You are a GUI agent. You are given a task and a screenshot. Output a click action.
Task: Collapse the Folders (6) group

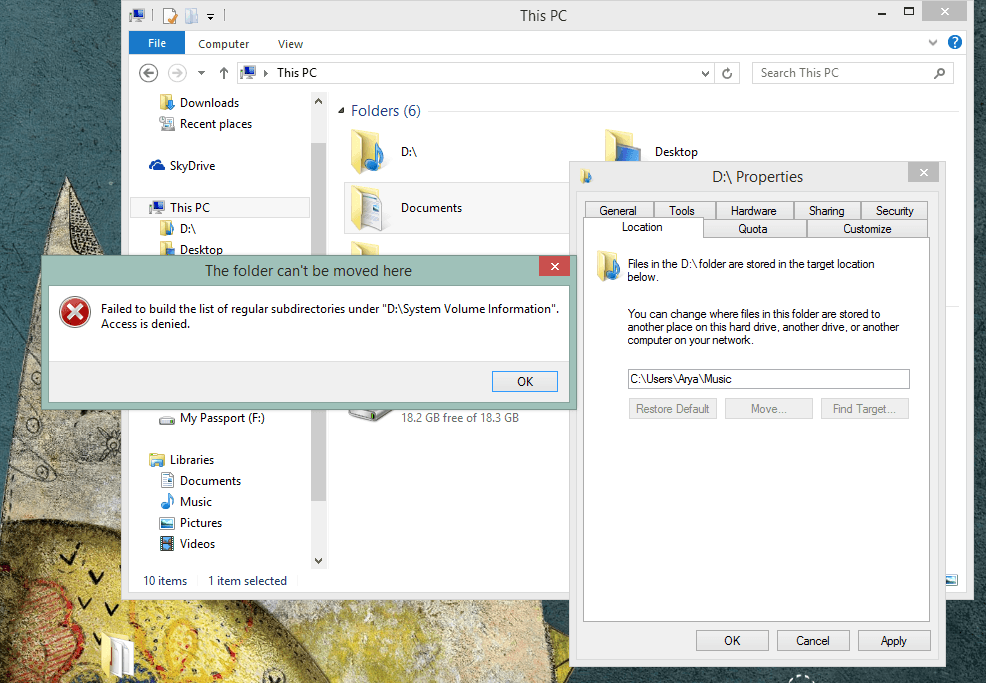click(x=341, y=111)
